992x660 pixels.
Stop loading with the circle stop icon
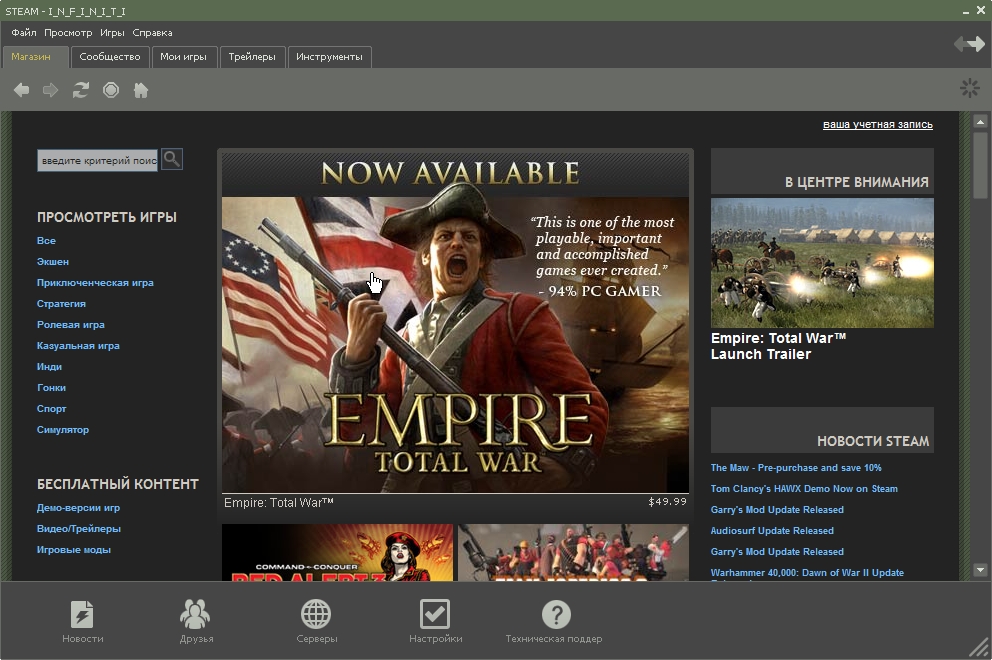pyautogui.click(x=111, y=90)
